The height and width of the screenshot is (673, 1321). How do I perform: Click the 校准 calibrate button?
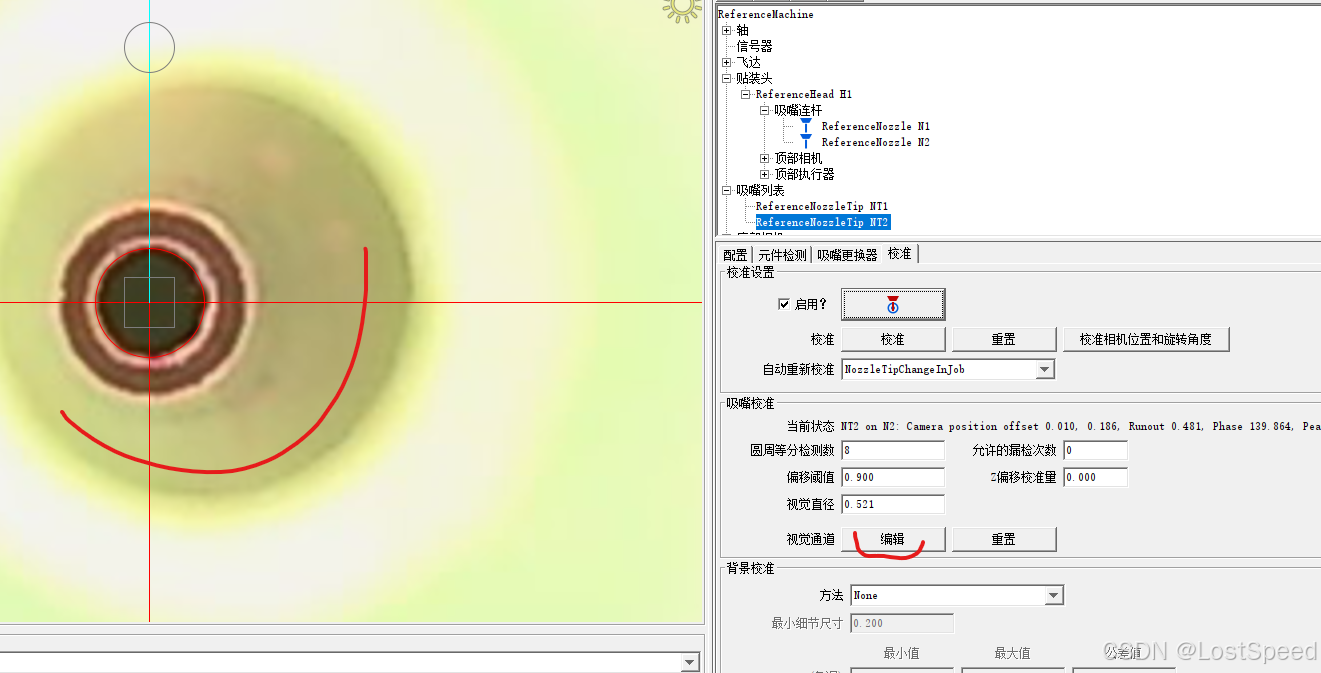pyautogui.click(x=893, y=339)
